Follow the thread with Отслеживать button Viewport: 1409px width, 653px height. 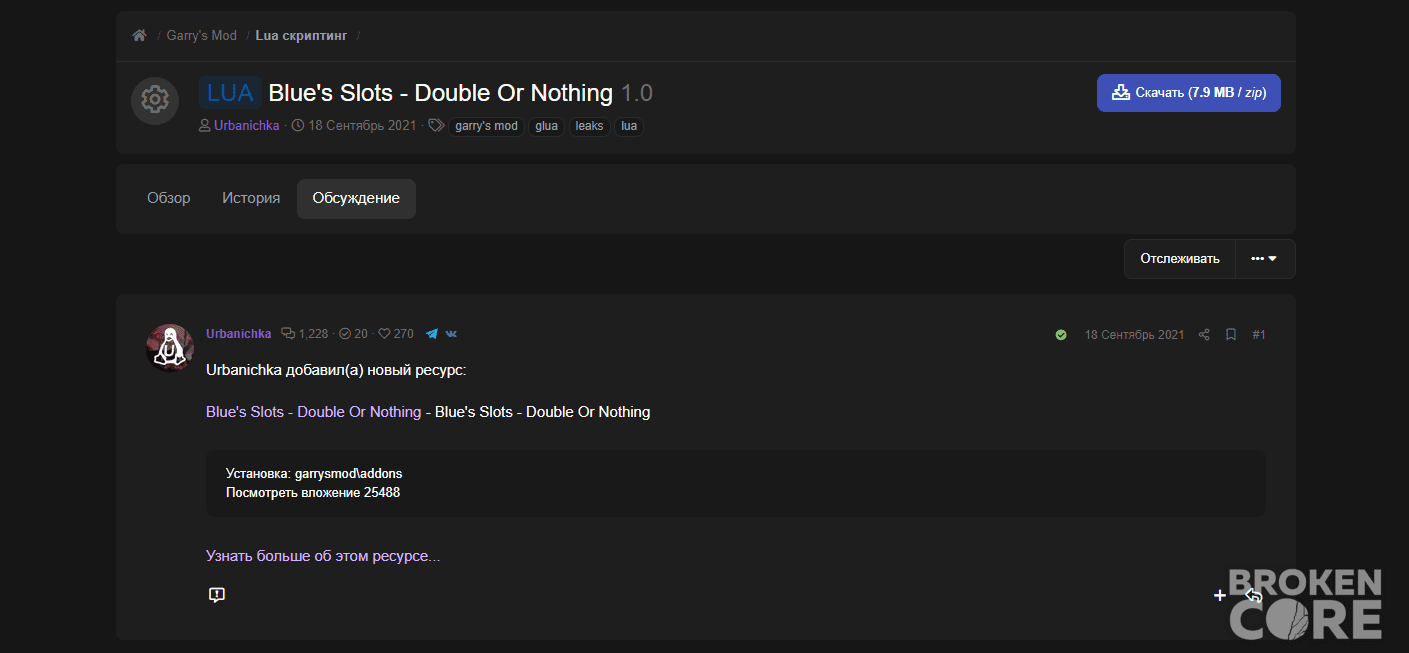pyautogui.click(x=1180, y=259)
